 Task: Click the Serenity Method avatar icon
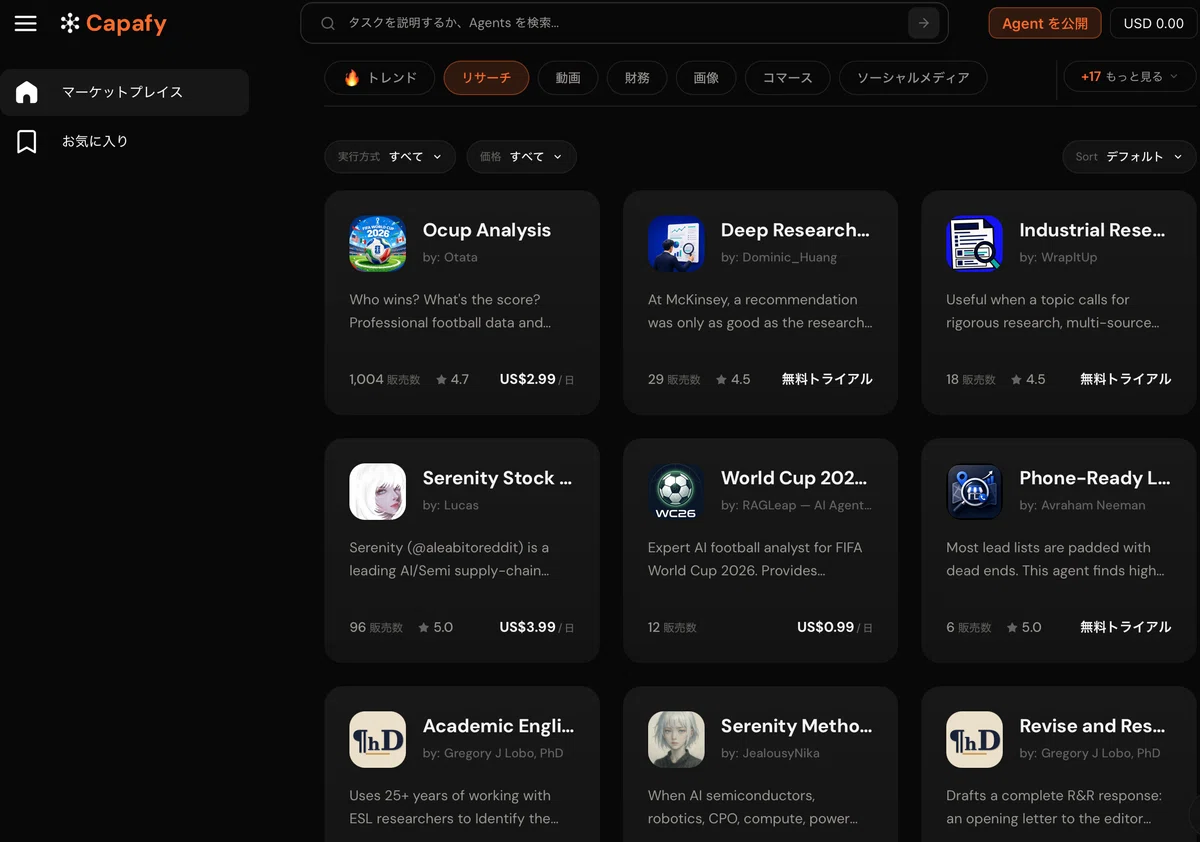[676, 739]
